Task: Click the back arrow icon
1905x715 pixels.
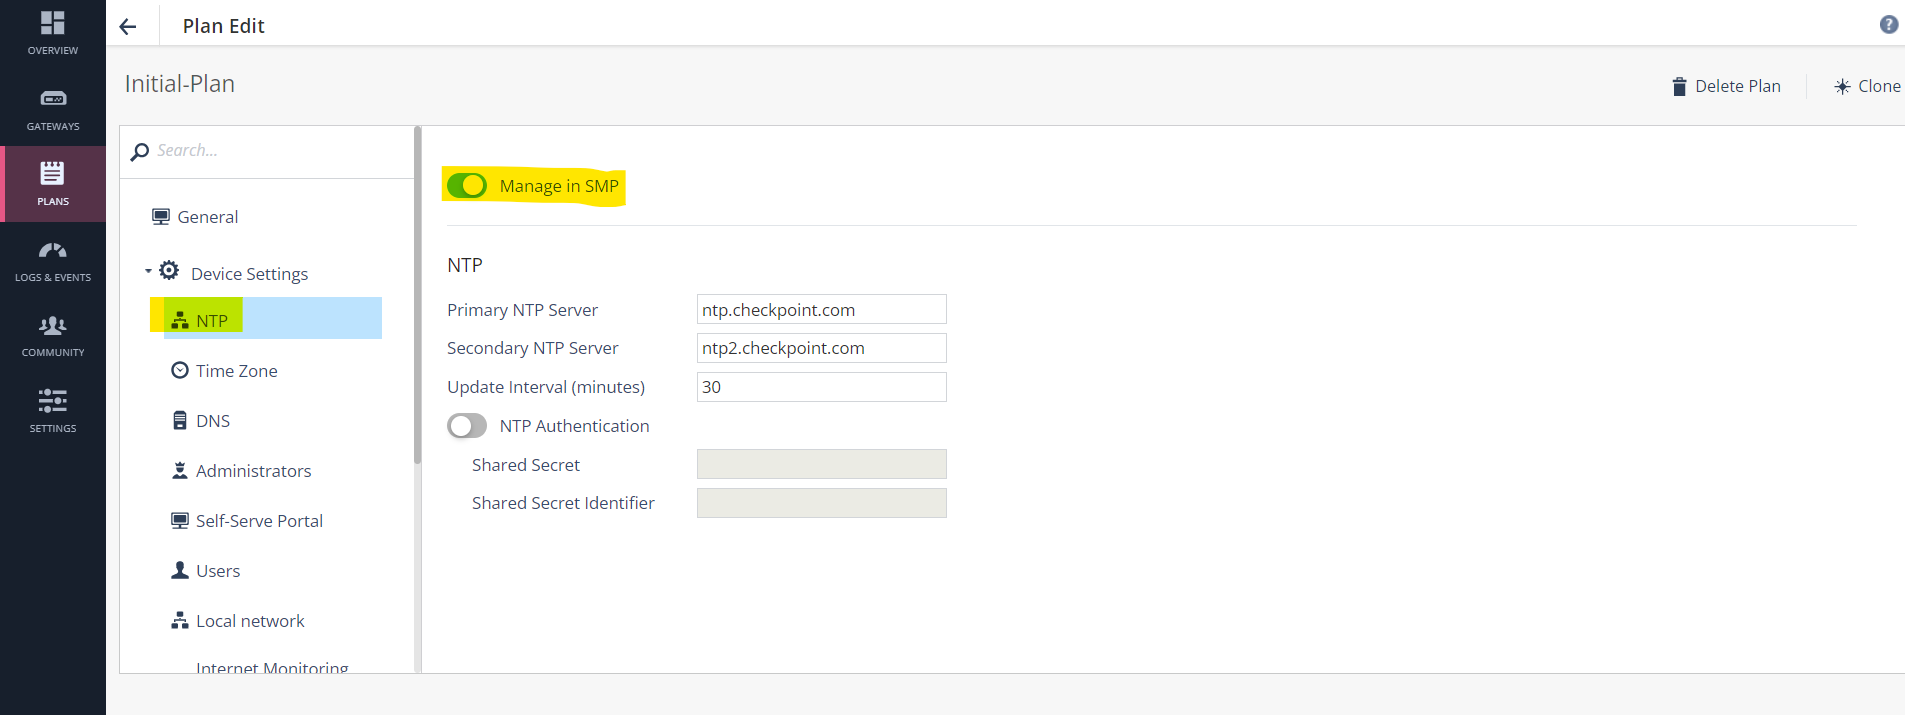Action: tap(128, 27)
